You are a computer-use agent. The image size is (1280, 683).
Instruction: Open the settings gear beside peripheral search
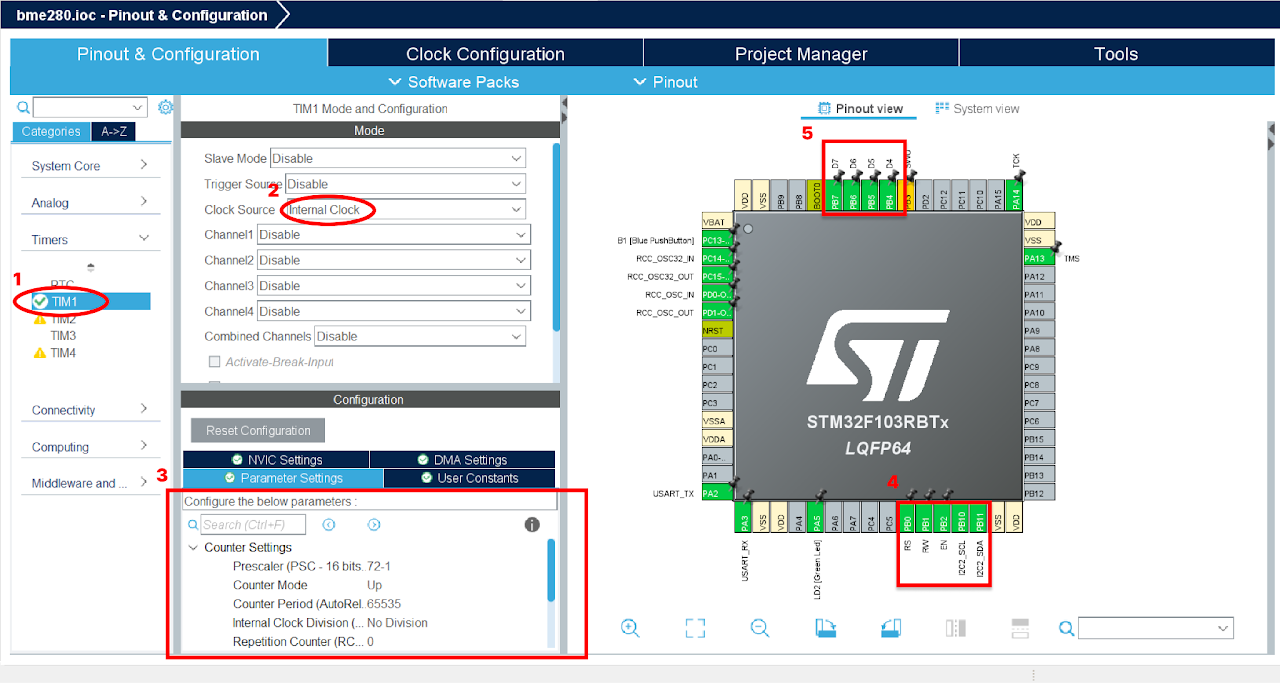point(164,106)
